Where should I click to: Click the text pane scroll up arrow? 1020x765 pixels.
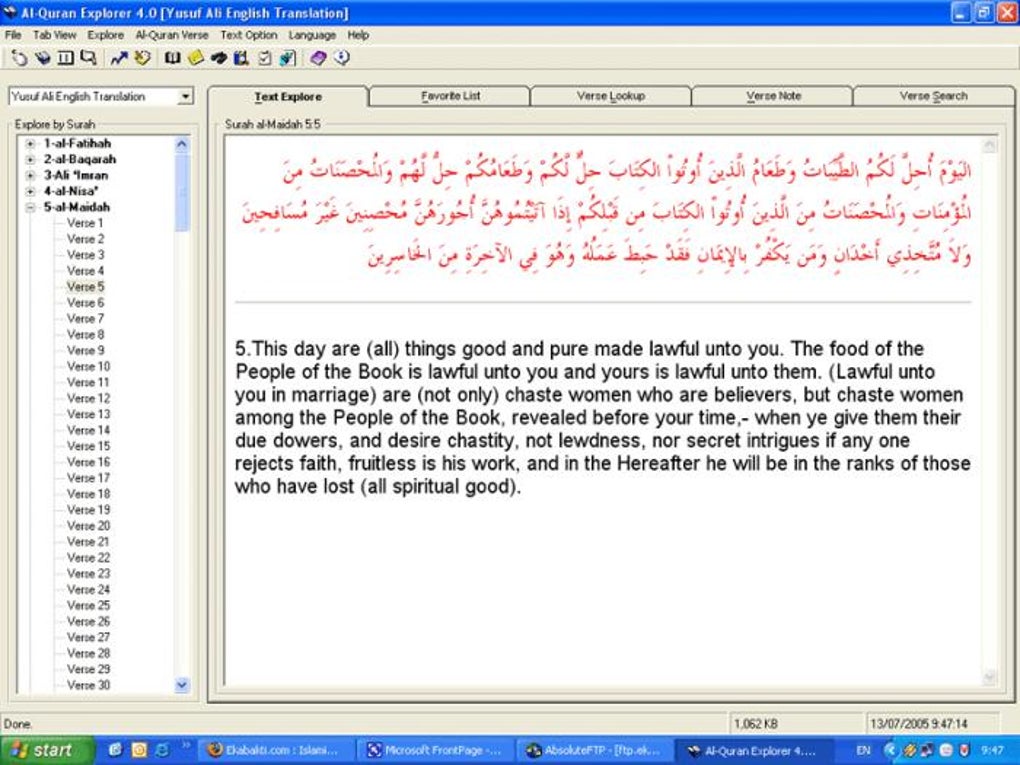click(989, 144)
